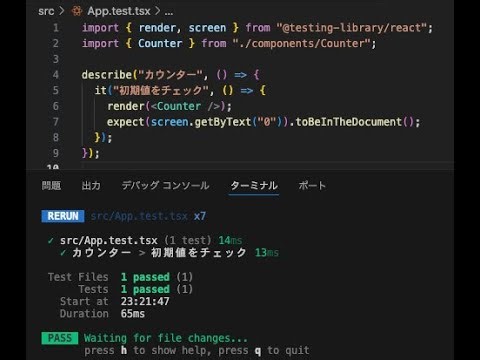Click the App.test.tsx breadcrumb

tap(119, 11)
